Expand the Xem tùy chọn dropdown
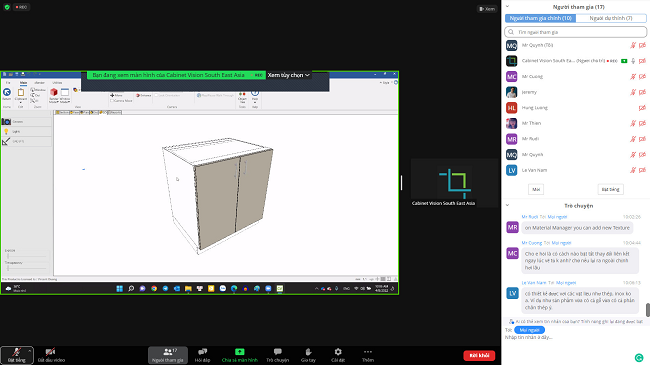Viewport: 650px width, 365px height. [x=289, y=75]
